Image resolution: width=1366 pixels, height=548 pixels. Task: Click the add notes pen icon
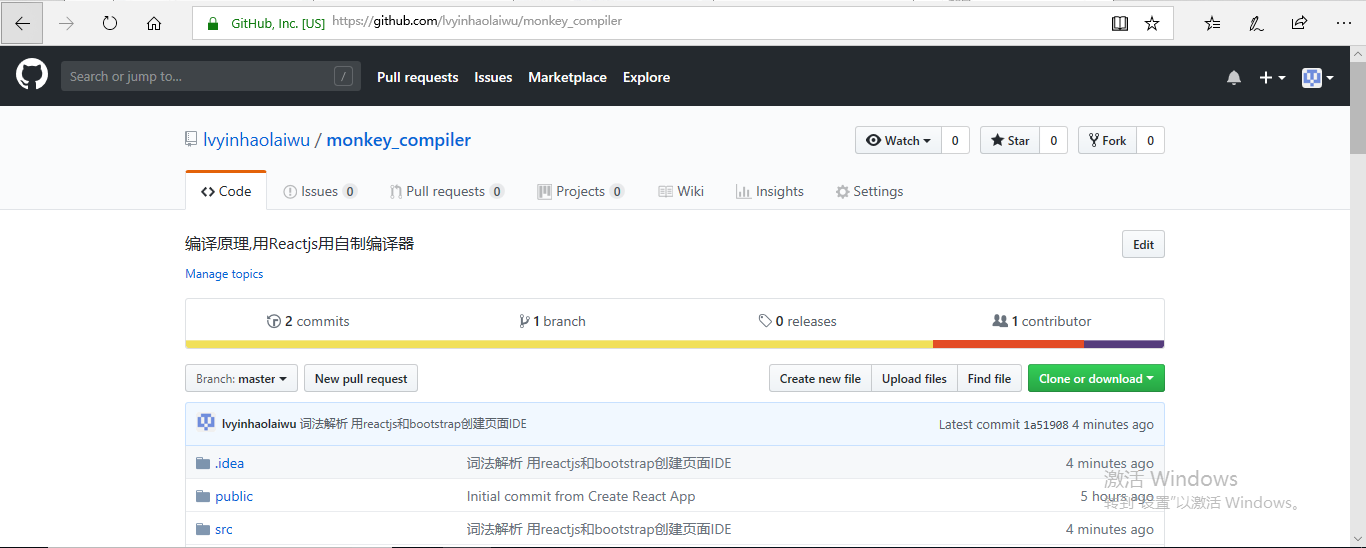click(1256, 23)
